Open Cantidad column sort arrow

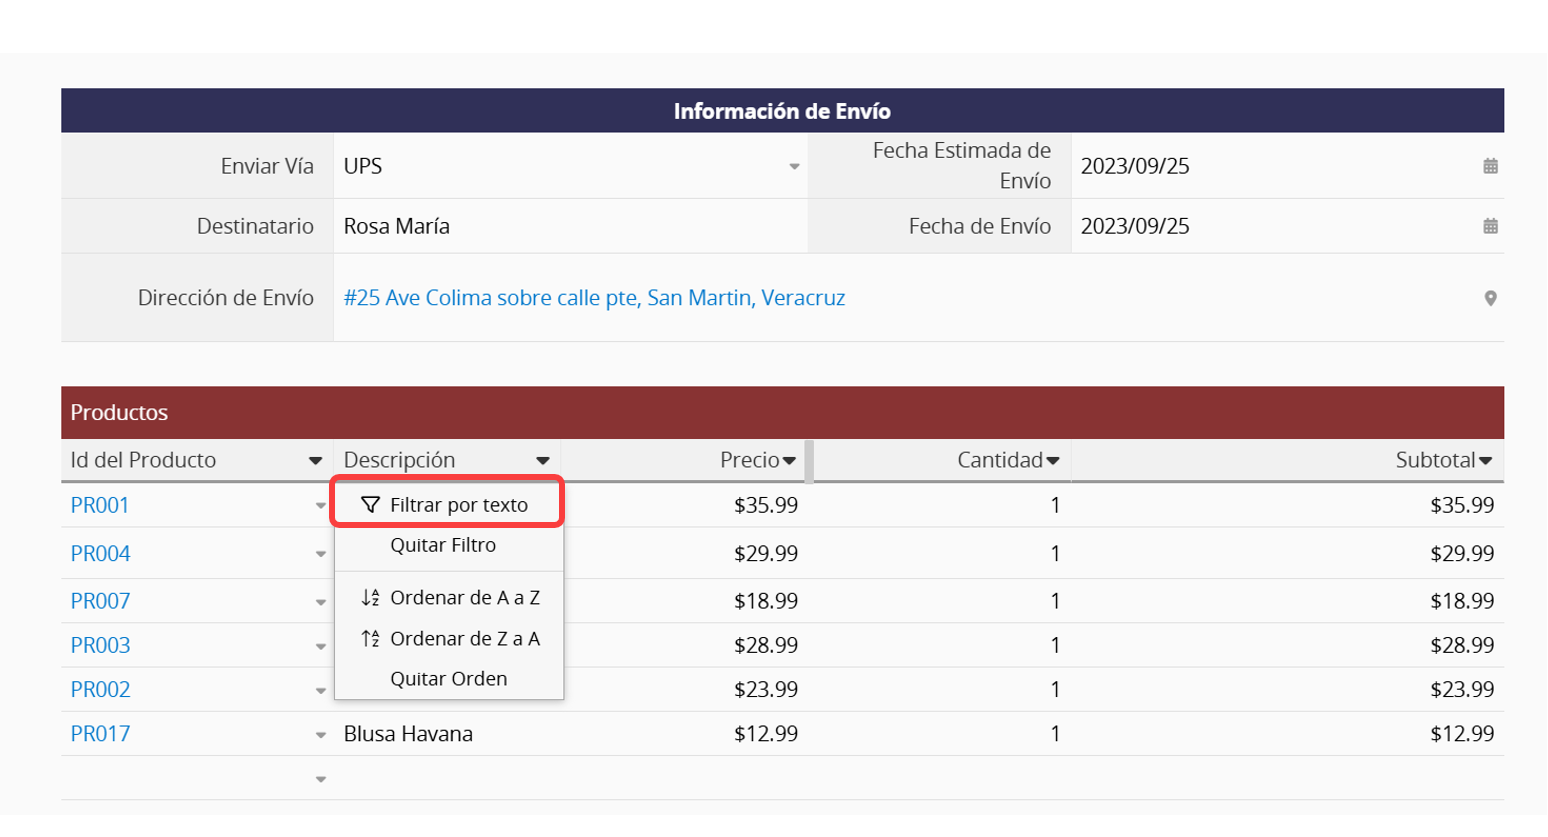1052,461
